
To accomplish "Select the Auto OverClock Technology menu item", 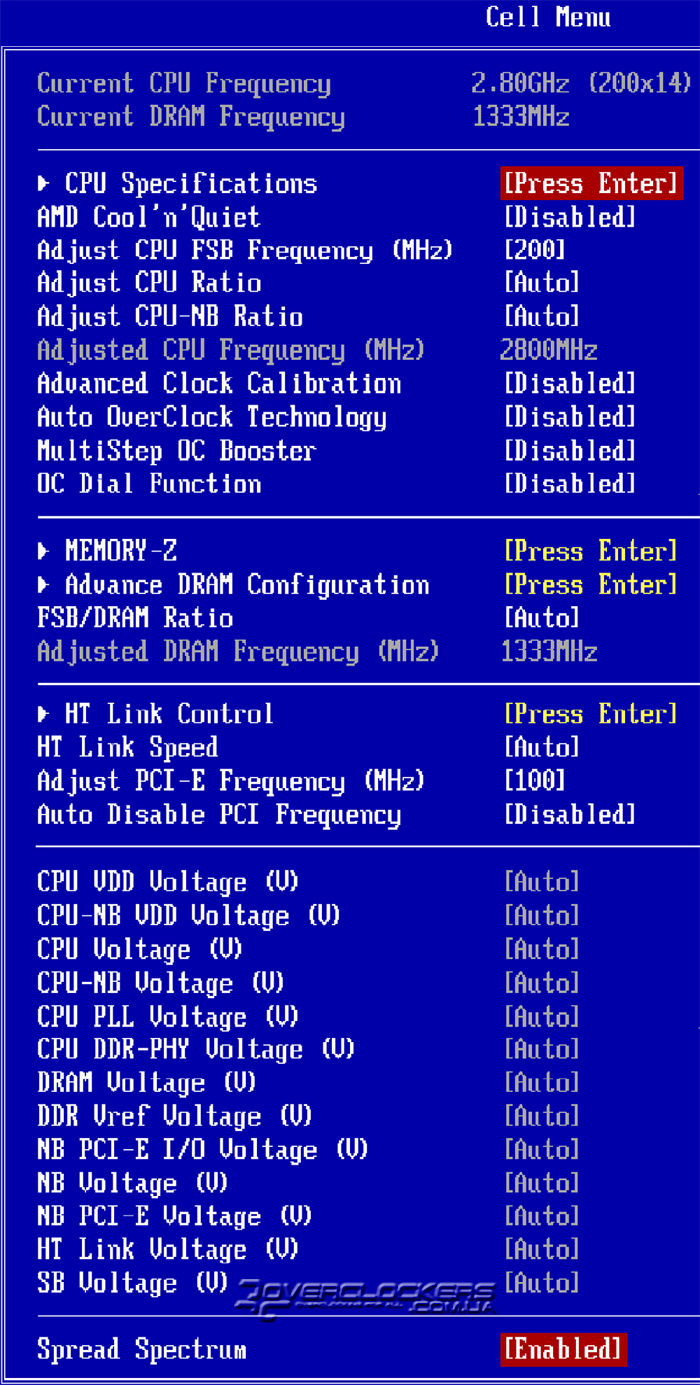I will coord(212,417).
